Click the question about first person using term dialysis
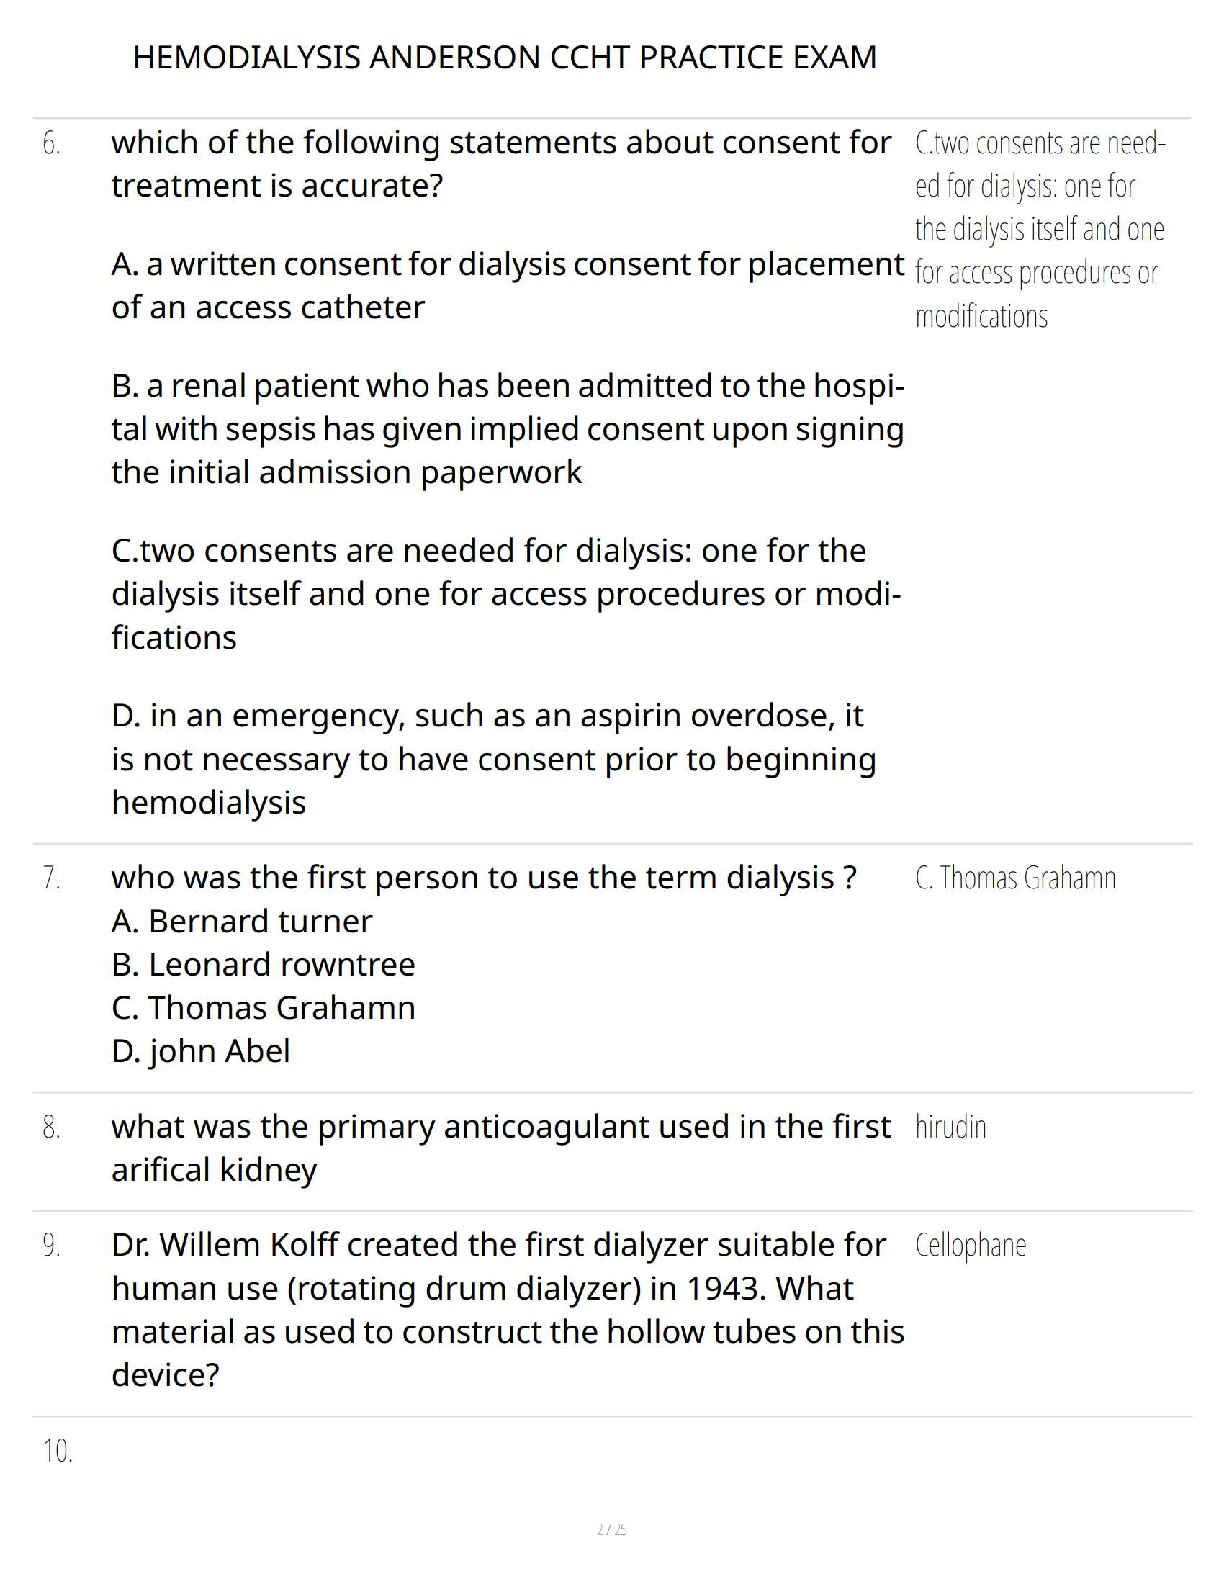 pos(484,878)
